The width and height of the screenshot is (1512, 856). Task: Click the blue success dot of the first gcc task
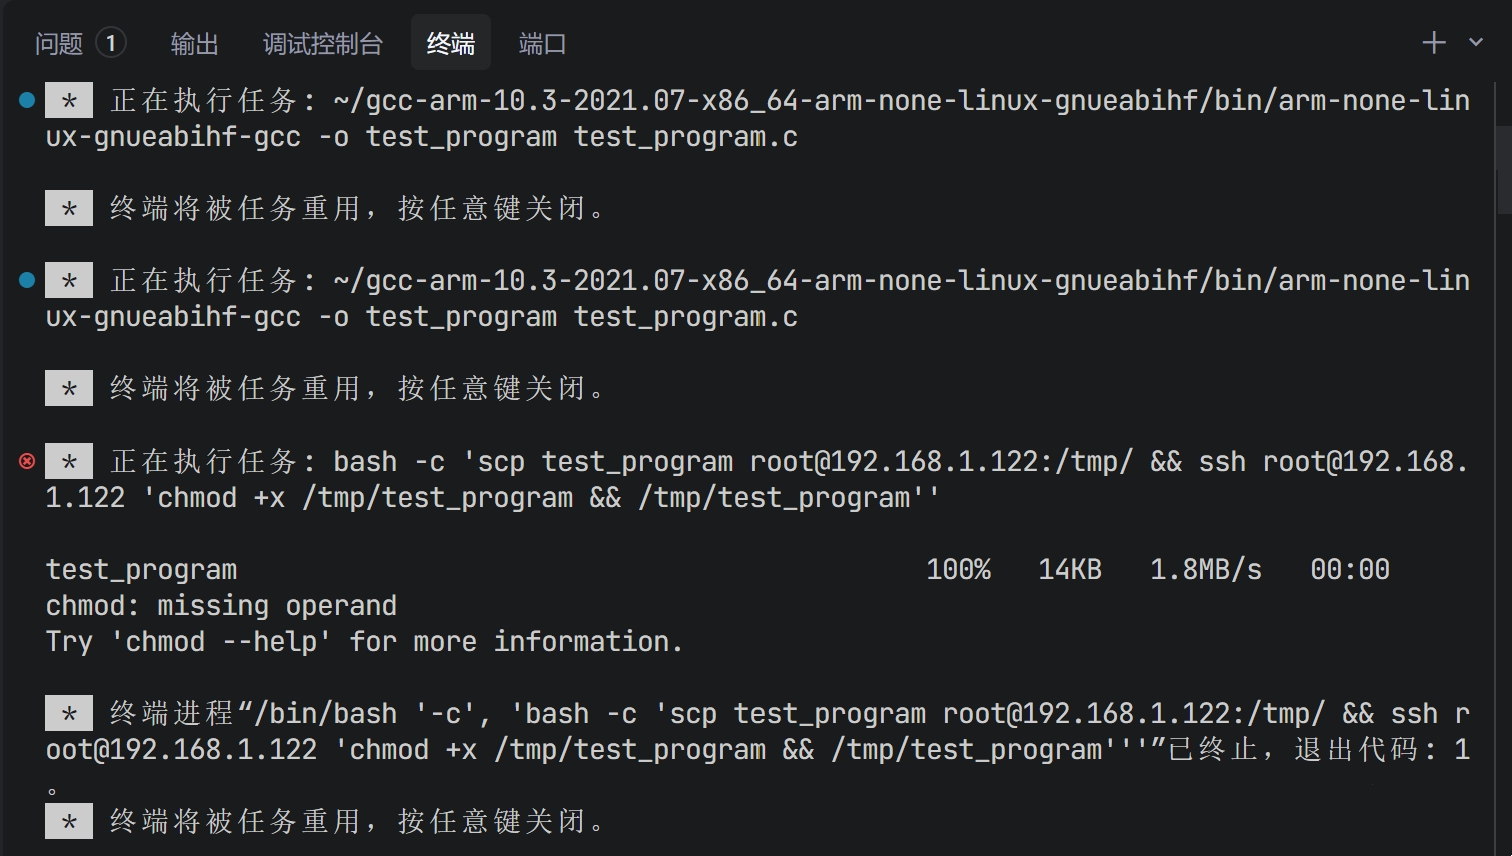(27, 100)
